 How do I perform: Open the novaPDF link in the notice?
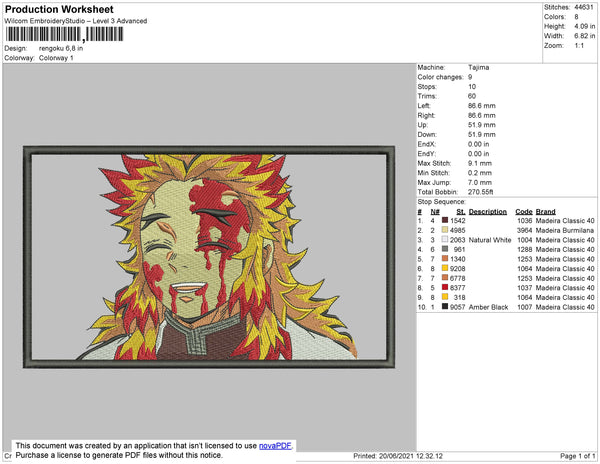click(275, 446)
